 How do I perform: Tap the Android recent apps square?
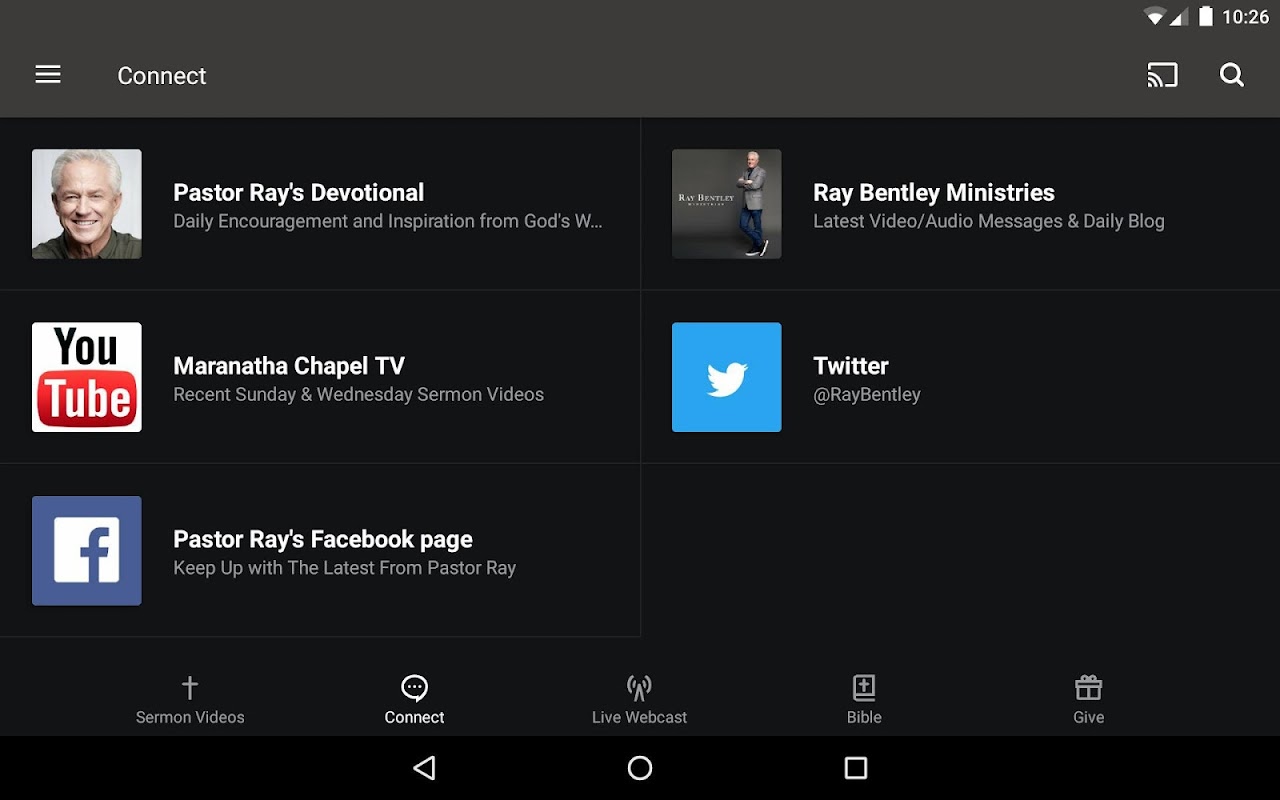(856, 768)
